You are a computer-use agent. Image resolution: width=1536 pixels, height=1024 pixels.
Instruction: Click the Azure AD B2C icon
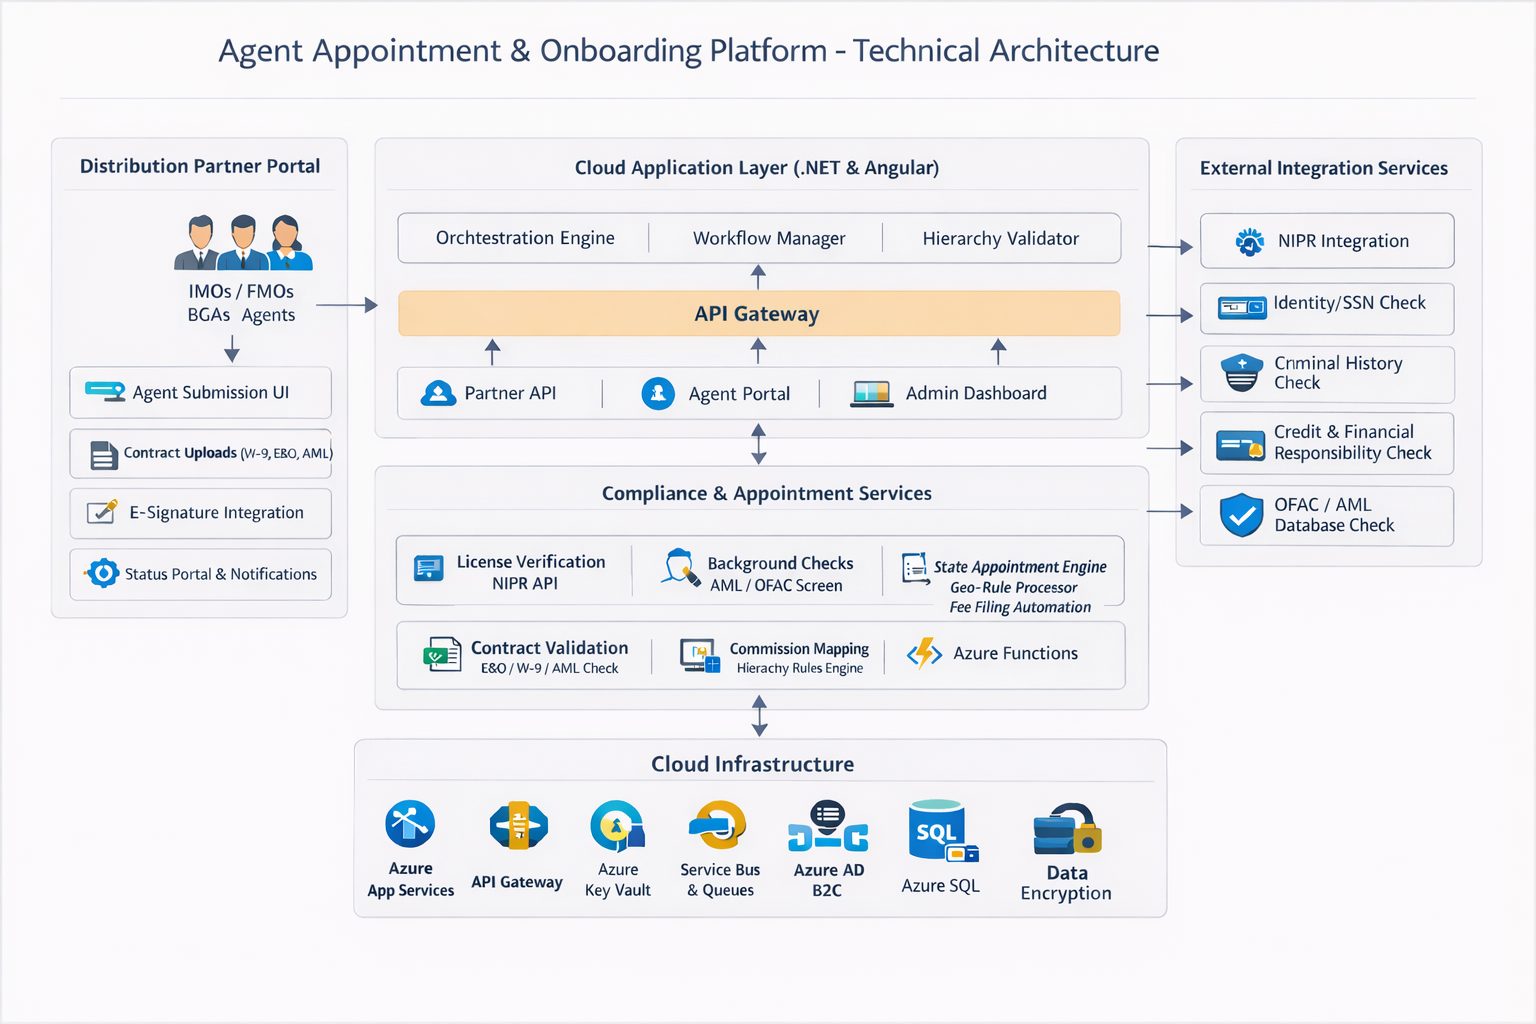coord(827,826)
